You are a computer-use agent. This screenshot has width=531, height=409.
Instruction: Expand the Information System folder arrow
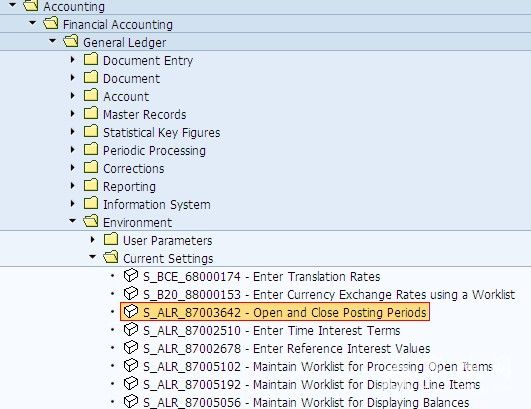[72, 203]
